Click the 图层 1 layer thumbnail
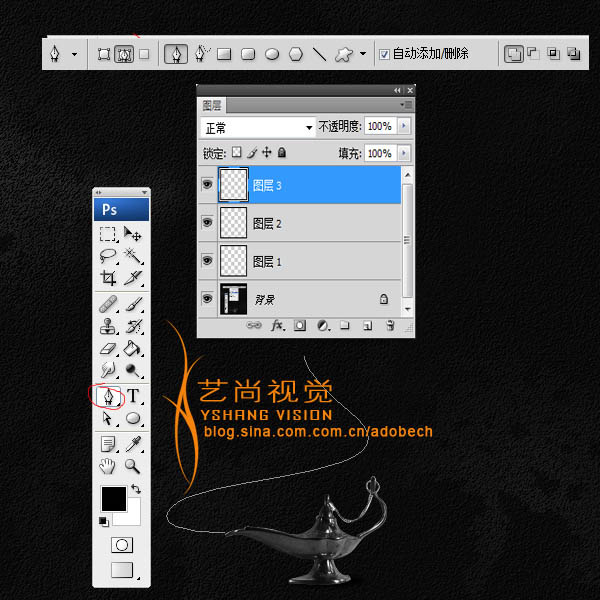Image resolution: width=600 pixels, height=600 pixels. click(x=233, y=261)
